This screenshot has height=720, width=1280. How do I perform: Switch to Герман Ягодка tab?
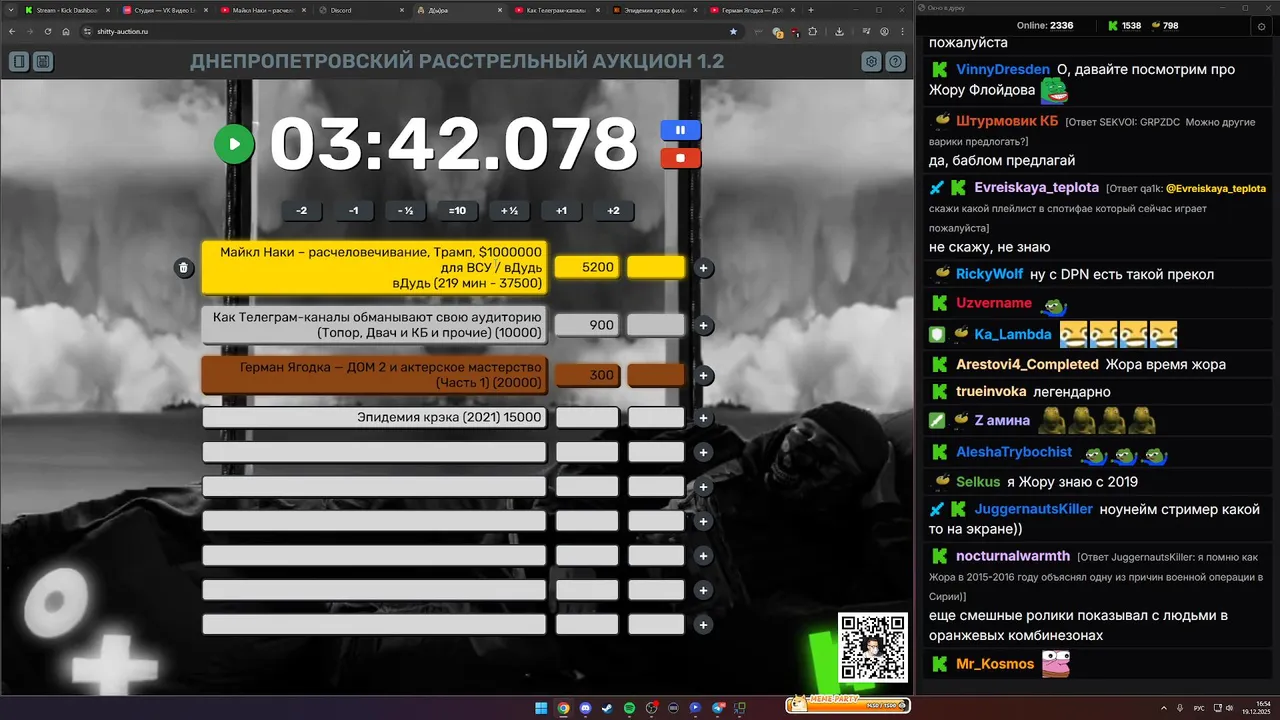tap(752, 10)
